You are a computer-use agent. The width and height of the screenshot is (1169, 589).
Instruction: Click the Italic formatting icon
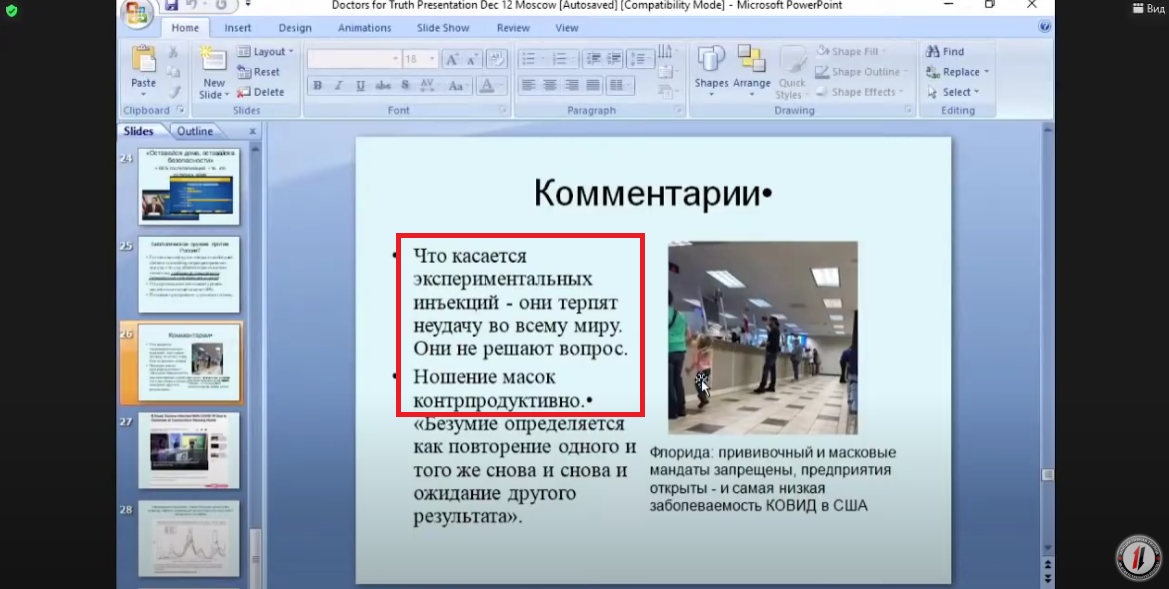coord(338,86)
